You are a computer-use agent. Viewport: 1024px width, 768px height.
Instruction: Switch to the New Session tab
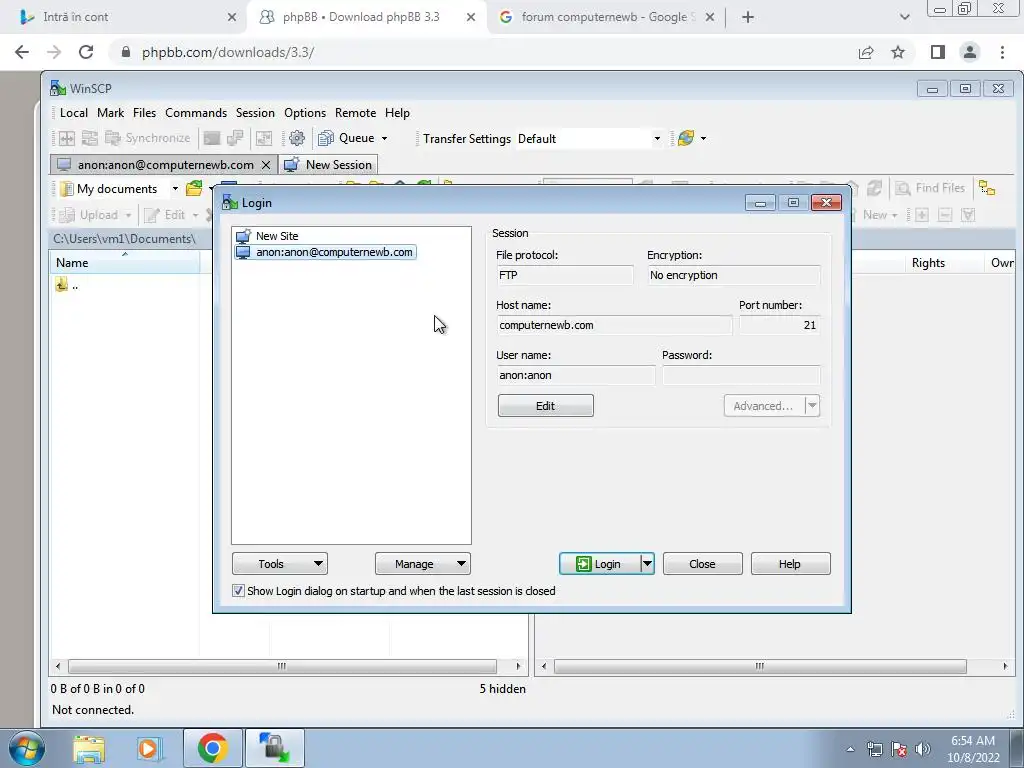[x=328, y=165]
